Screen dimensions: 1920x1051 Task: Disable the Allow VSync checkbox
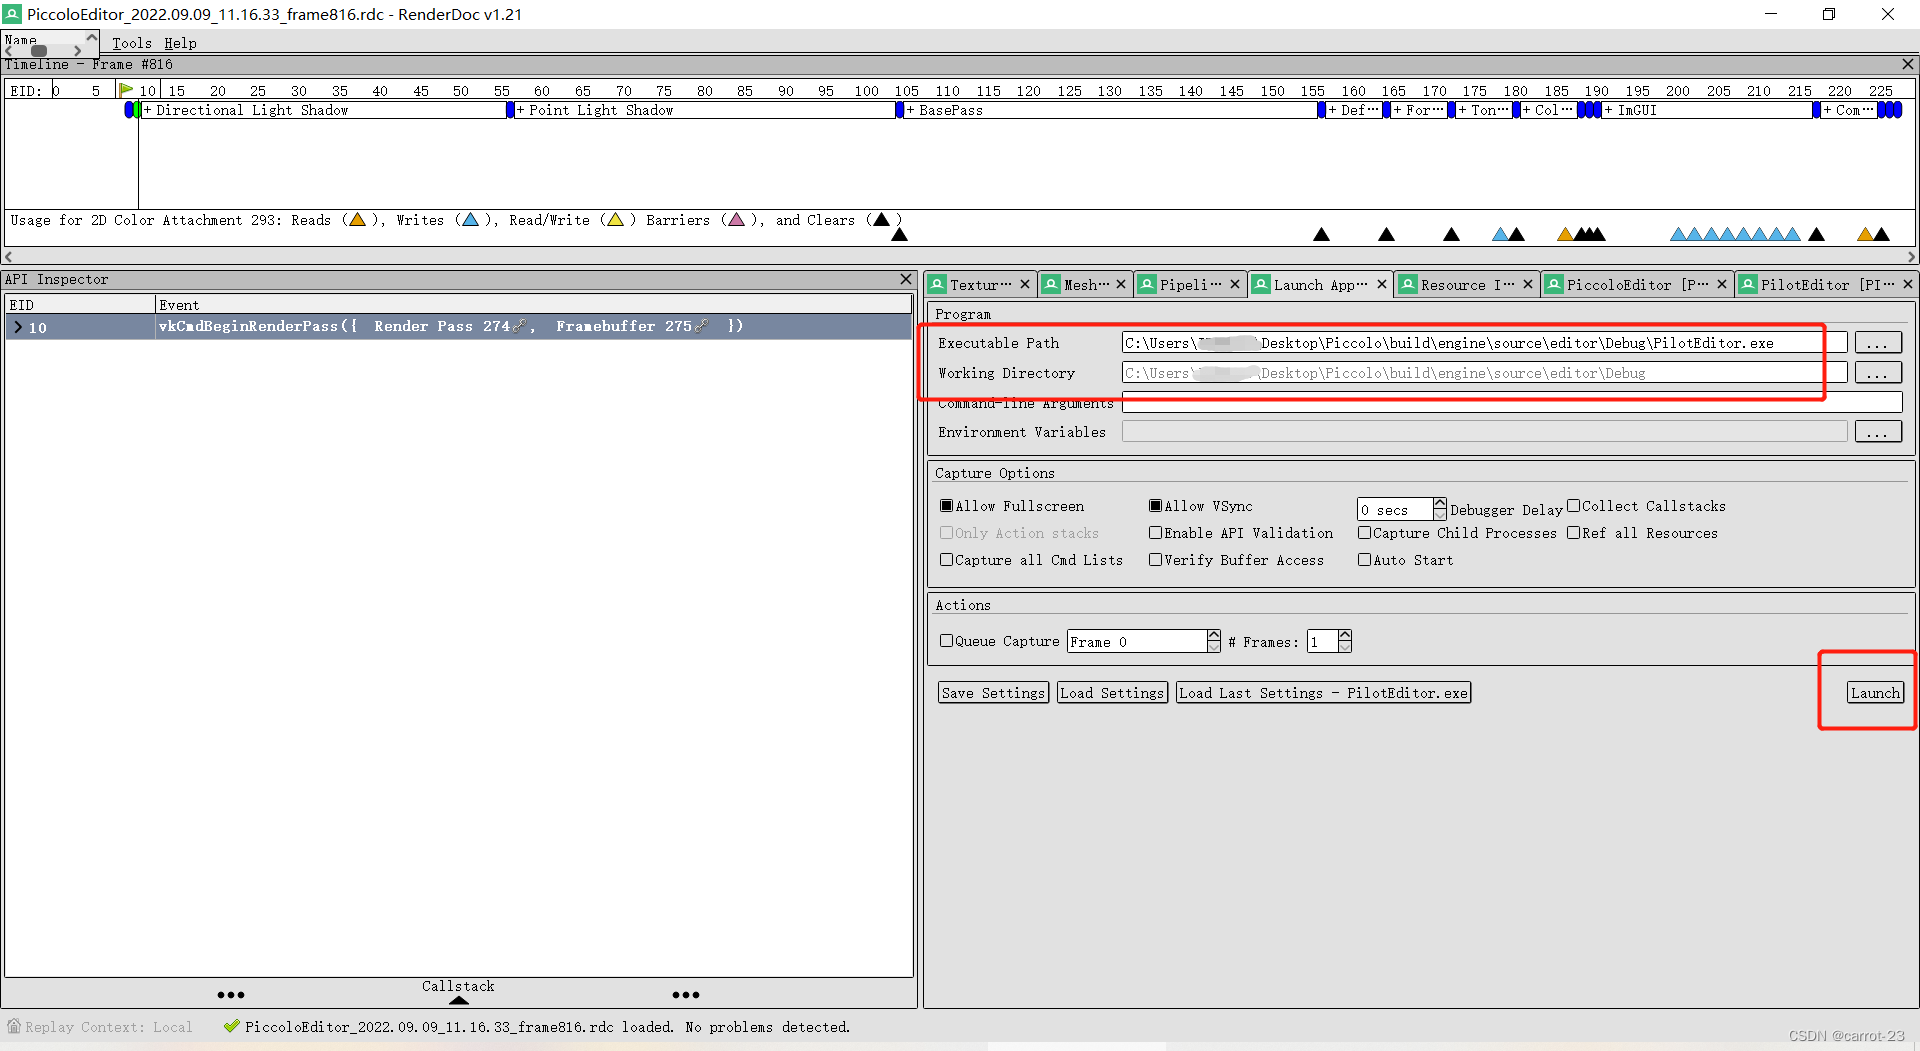(x=1155, y=505)
